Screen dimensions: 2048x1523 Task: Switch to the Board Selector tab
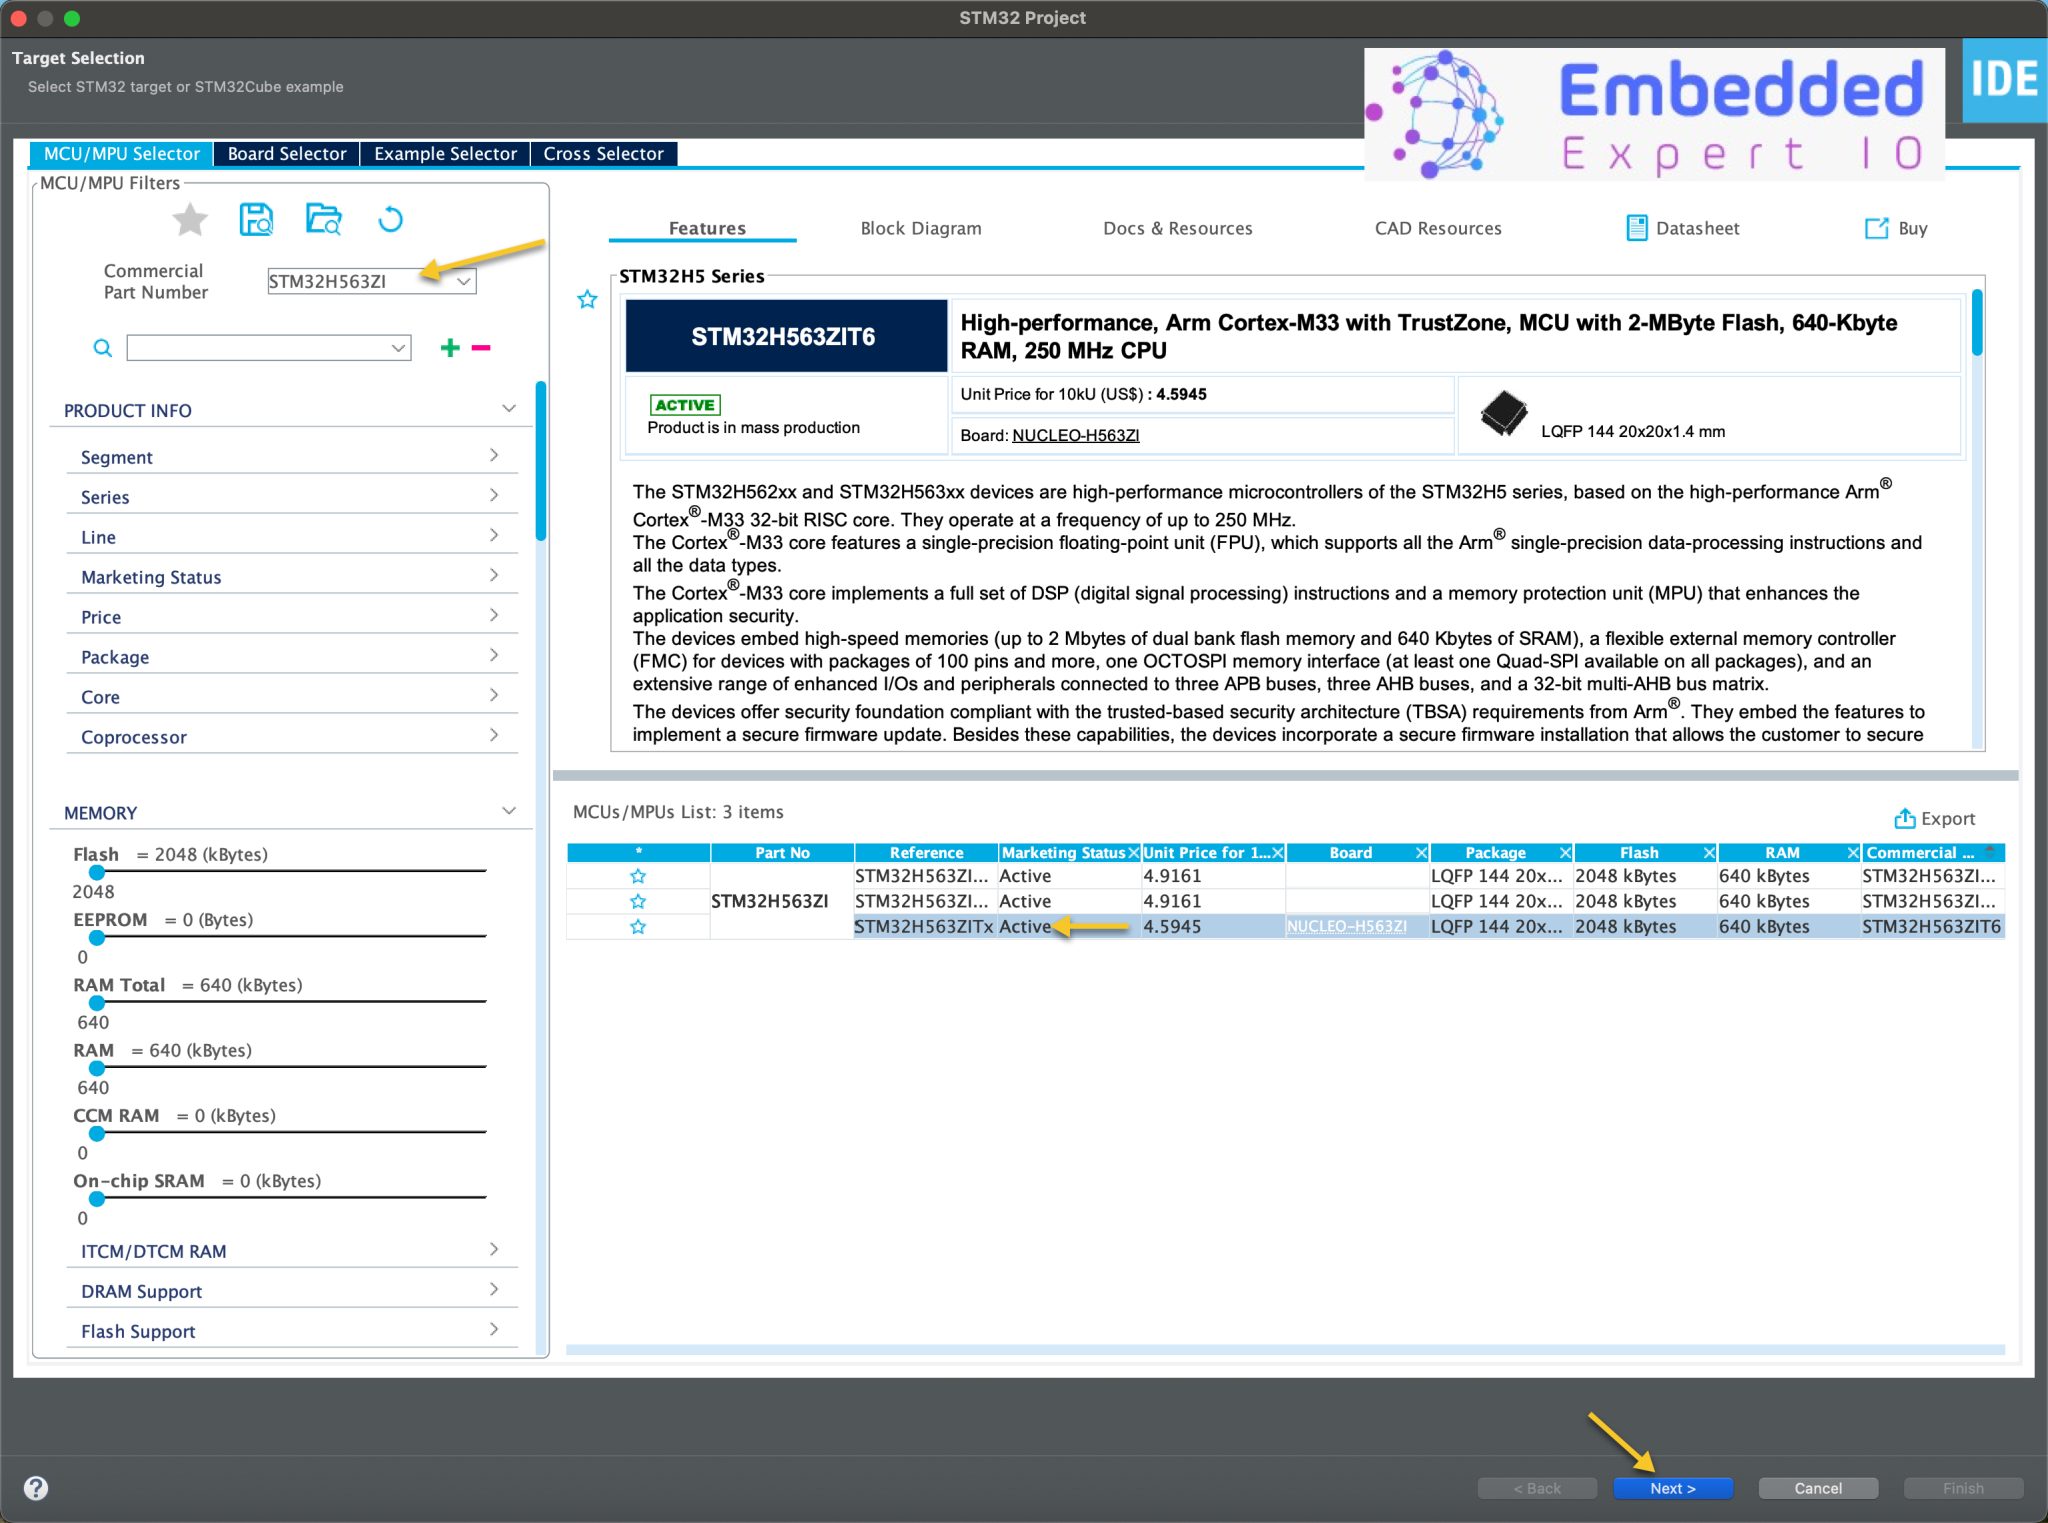point(285,153)
